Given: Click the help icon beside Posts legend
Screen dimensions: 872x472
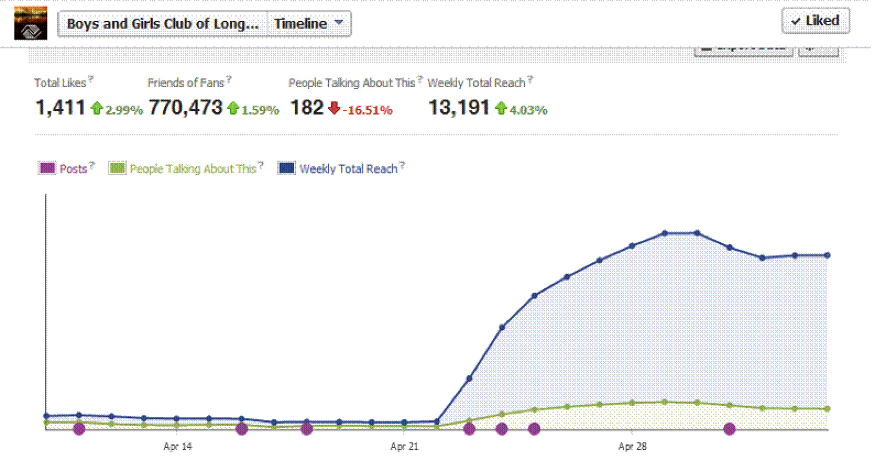Looking at the screenshot, I should 92,166.
